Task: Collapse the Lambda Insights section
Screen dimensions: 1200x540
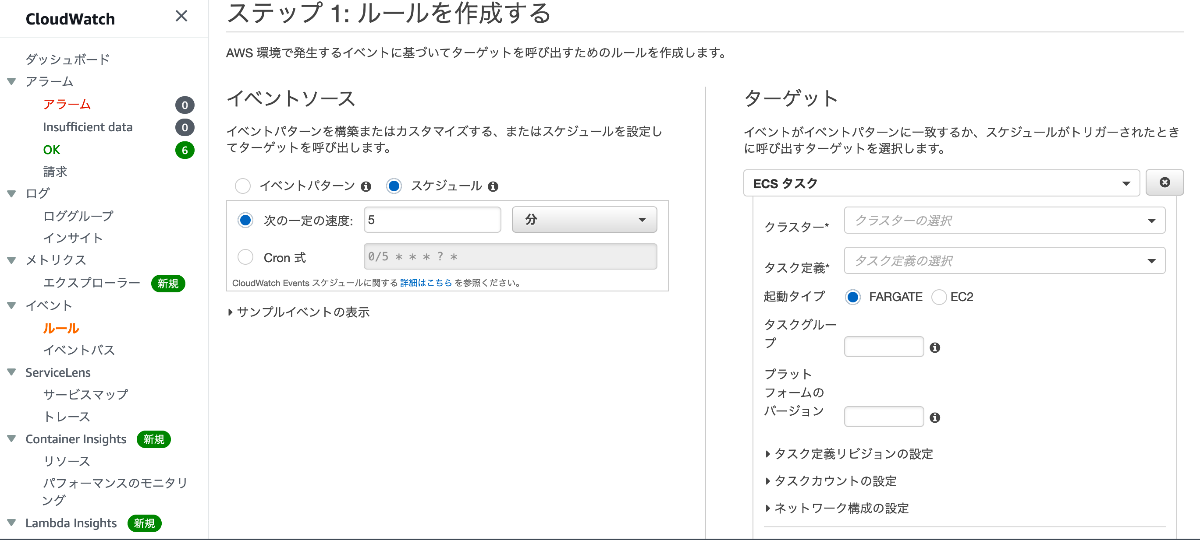Action: (11, 523)
